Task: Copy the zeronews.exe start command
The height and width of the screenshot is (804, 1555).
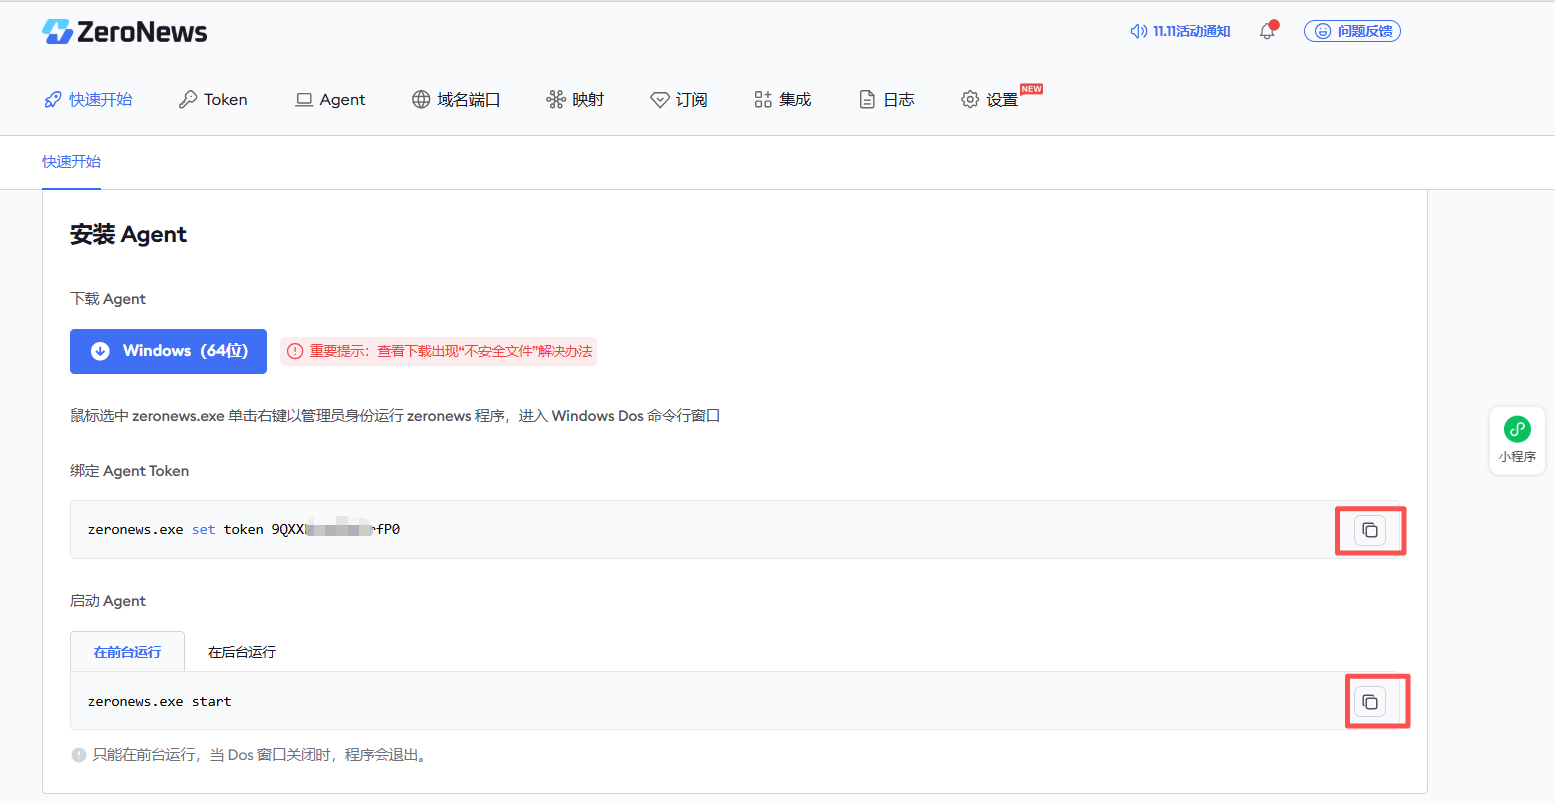Action: point(1370,702)
